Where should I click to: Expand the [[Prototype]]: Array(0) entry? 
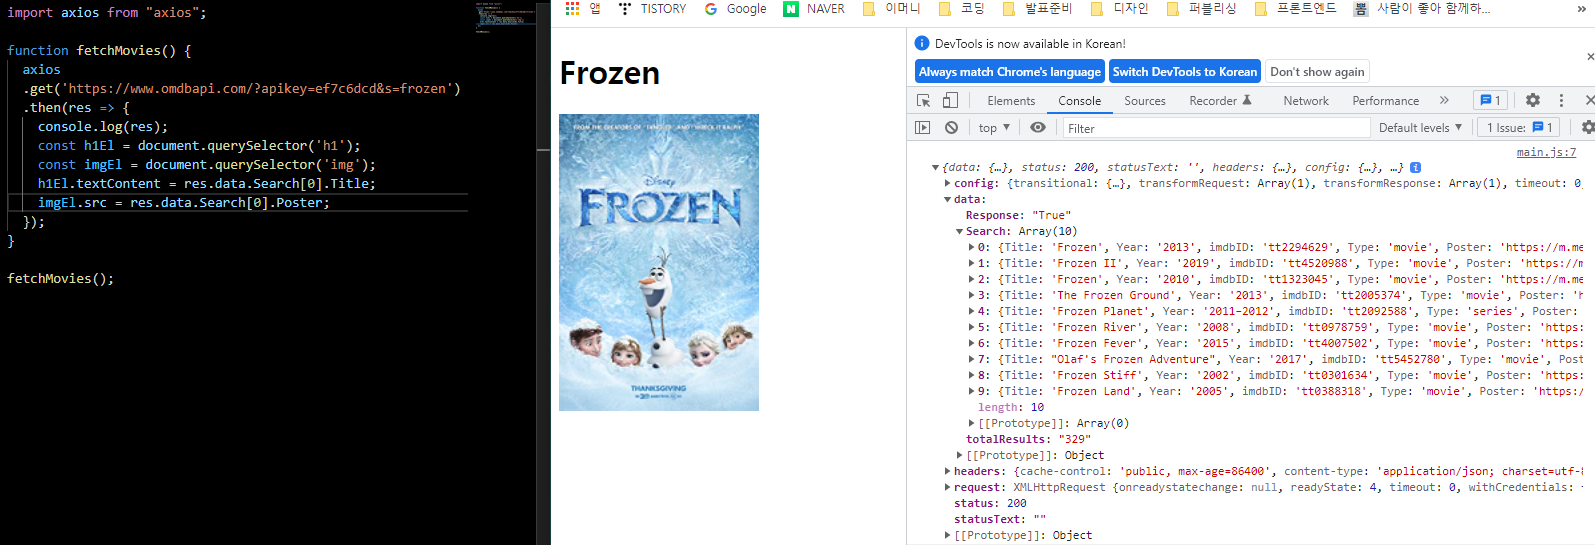pyautogui.click(x=971, y=424)
